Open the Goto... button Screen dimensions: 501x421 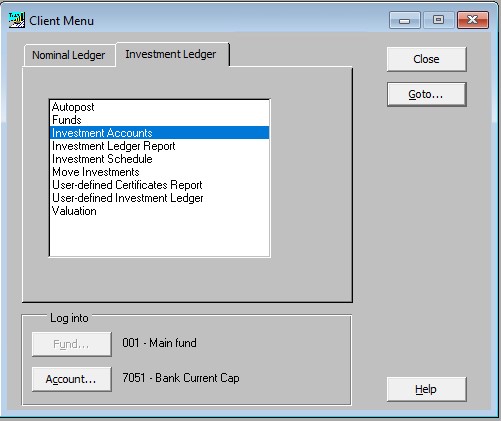[x=426, y=94]
